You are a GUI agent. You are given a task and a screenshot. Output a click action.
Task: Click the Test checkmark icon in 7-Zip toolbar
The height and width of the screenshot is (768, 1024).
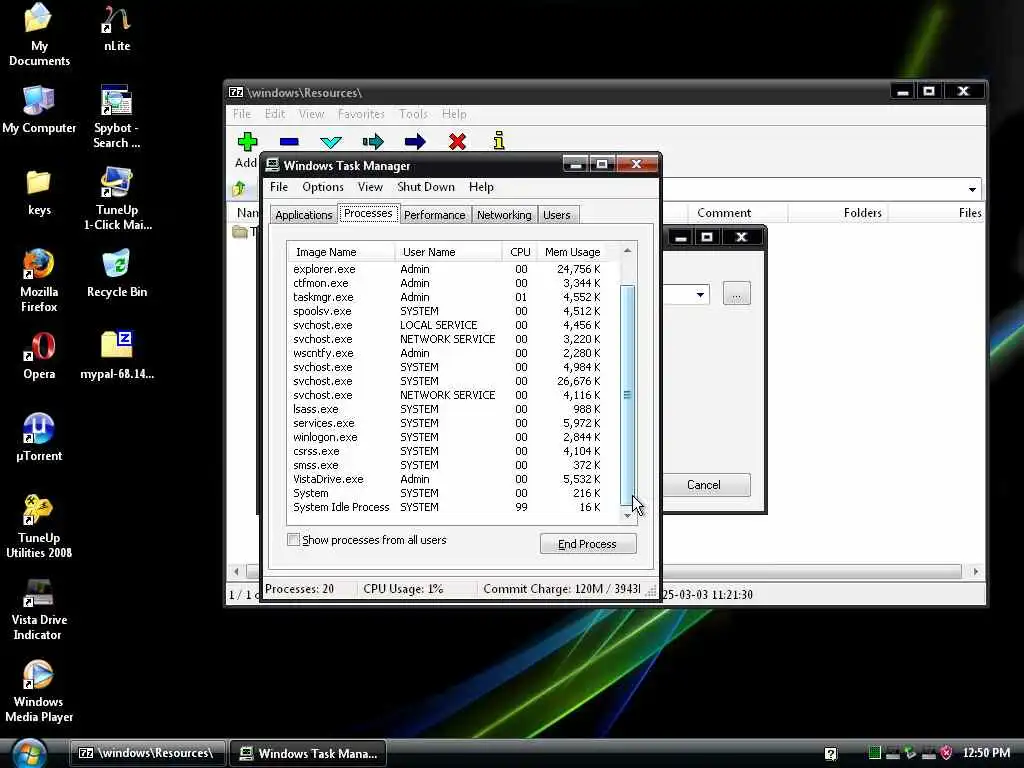coord(331,142)
